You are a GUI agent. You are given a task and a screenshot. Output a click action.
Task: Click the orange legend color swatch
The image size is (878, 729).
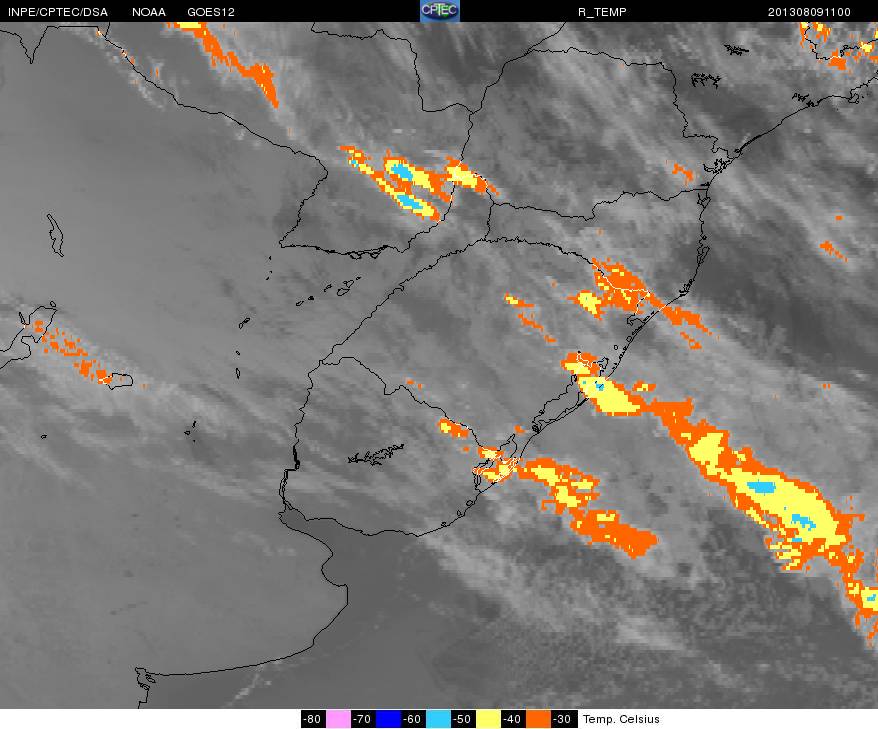point(538,719)
